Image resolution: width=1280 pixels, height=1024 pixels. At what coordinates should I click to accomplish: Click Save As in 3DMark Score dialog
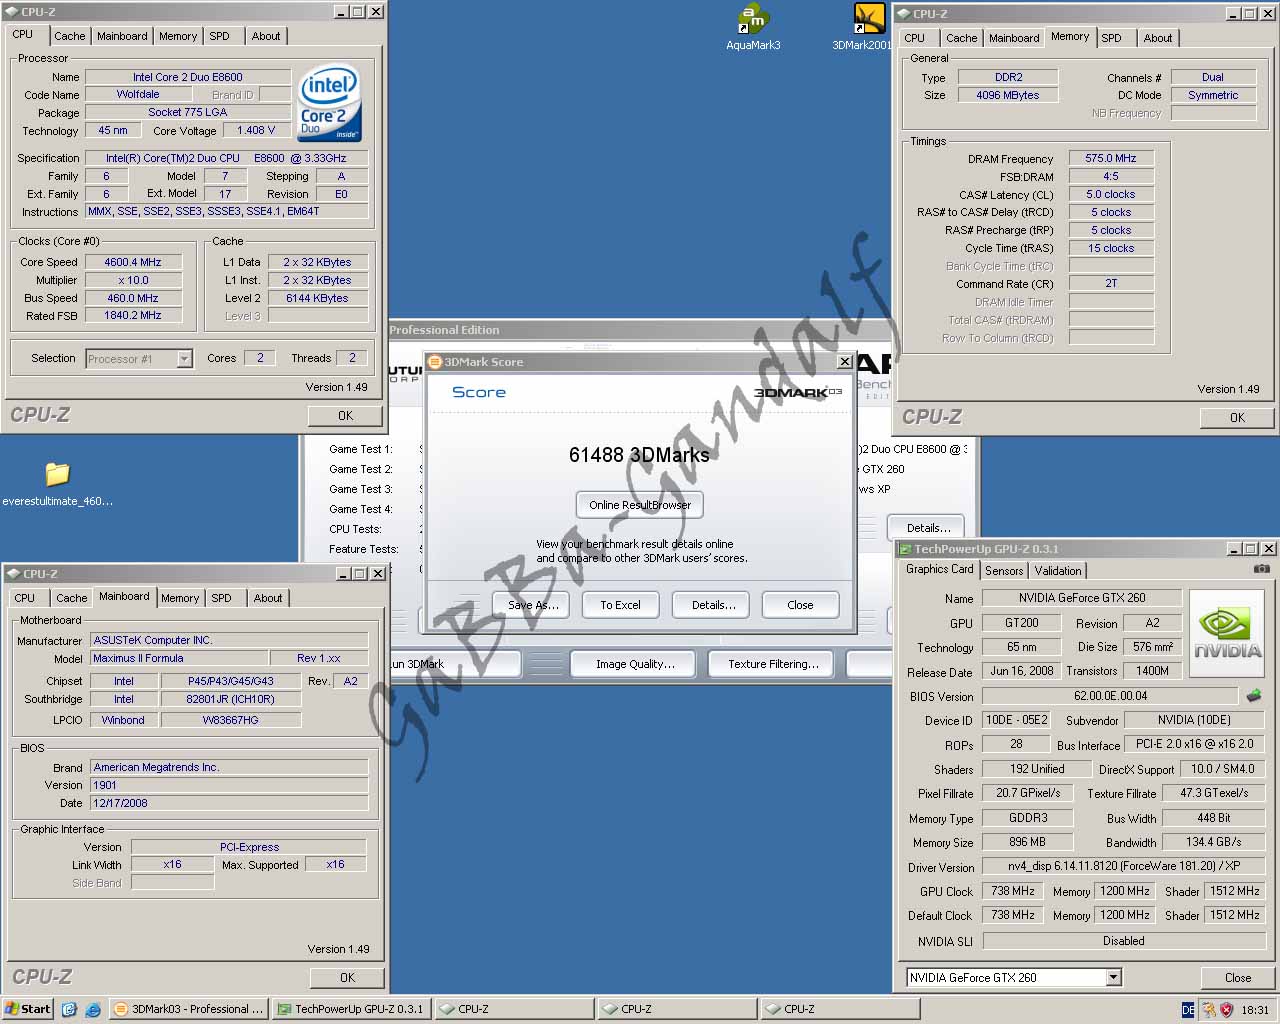533,605
